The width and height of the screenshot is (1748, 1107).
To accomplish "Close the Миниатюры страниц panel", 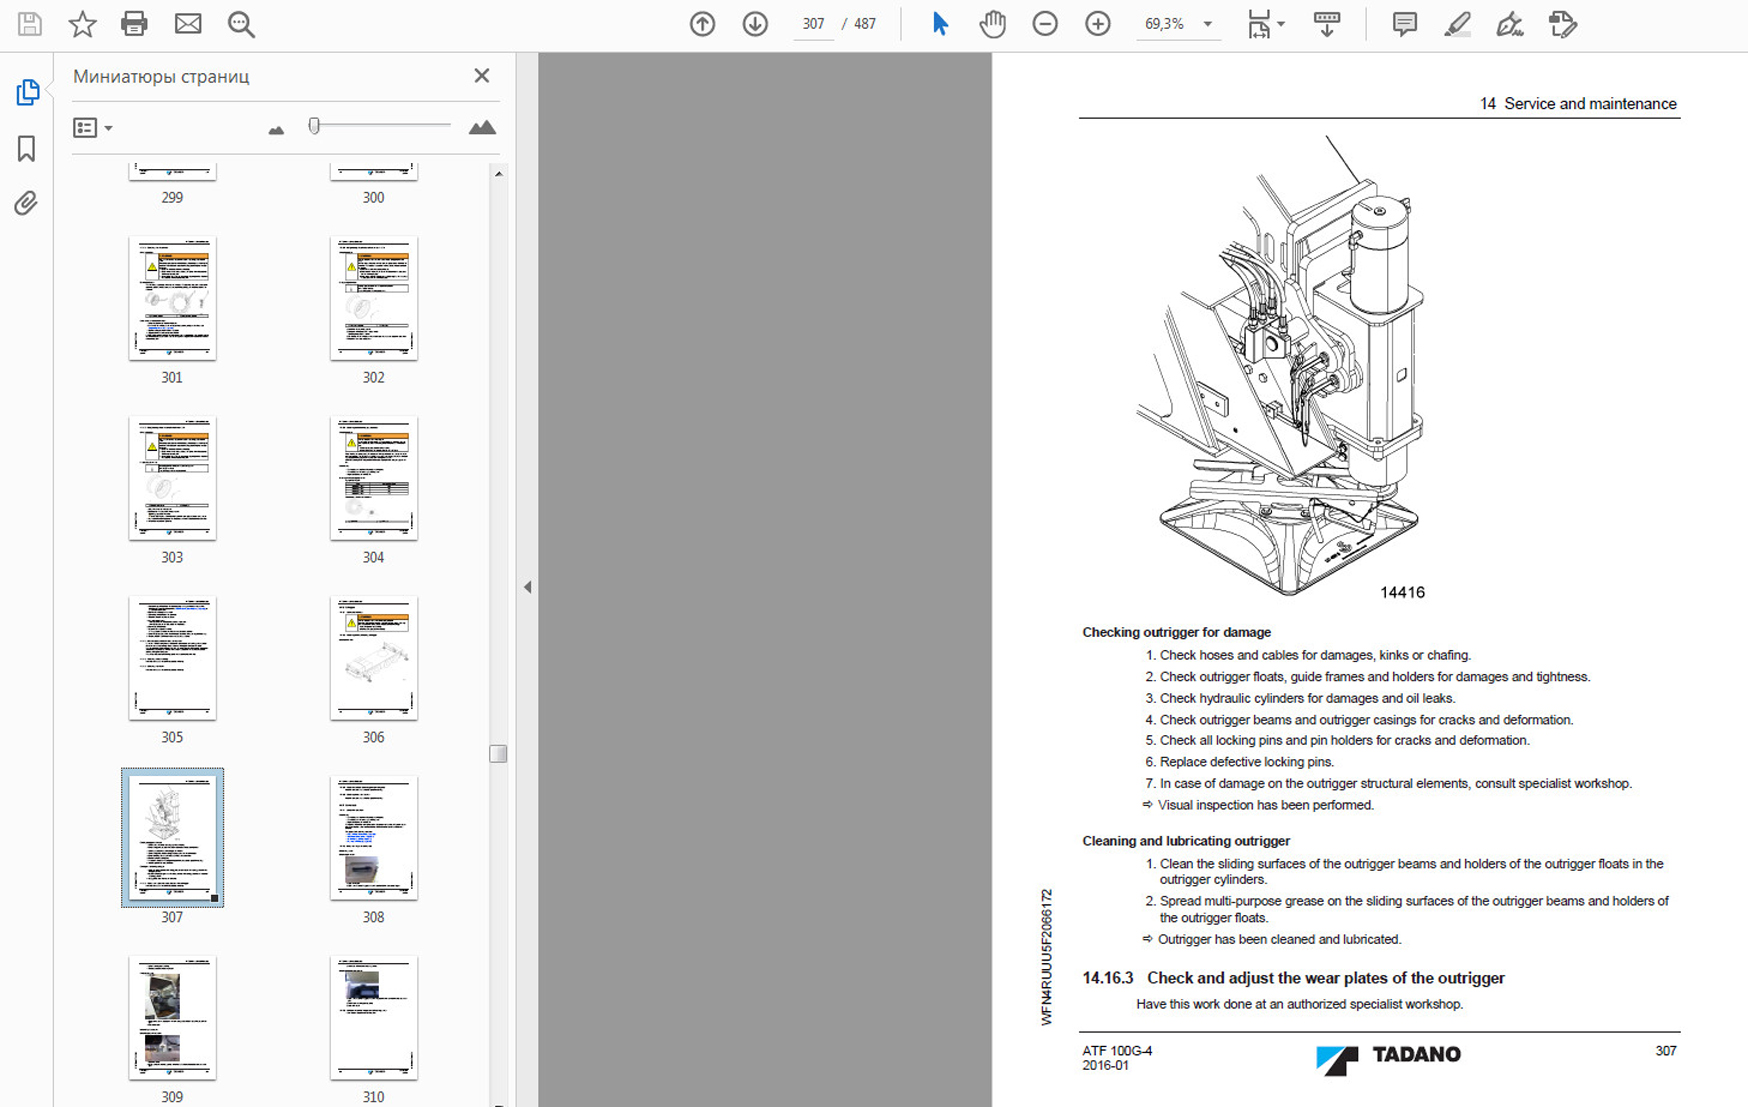I will [482, 76].
